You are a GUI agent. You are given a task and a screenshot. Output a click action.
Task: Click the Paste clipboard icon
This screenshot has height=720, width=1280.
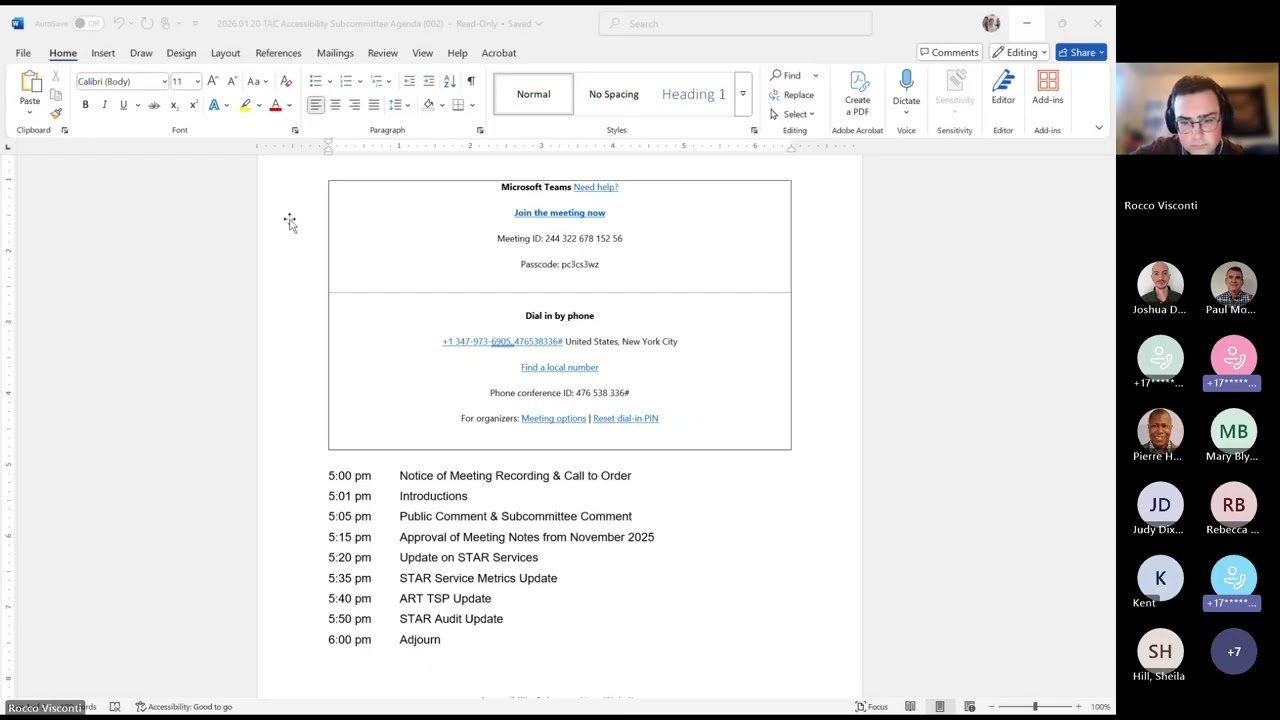[30, 82]
